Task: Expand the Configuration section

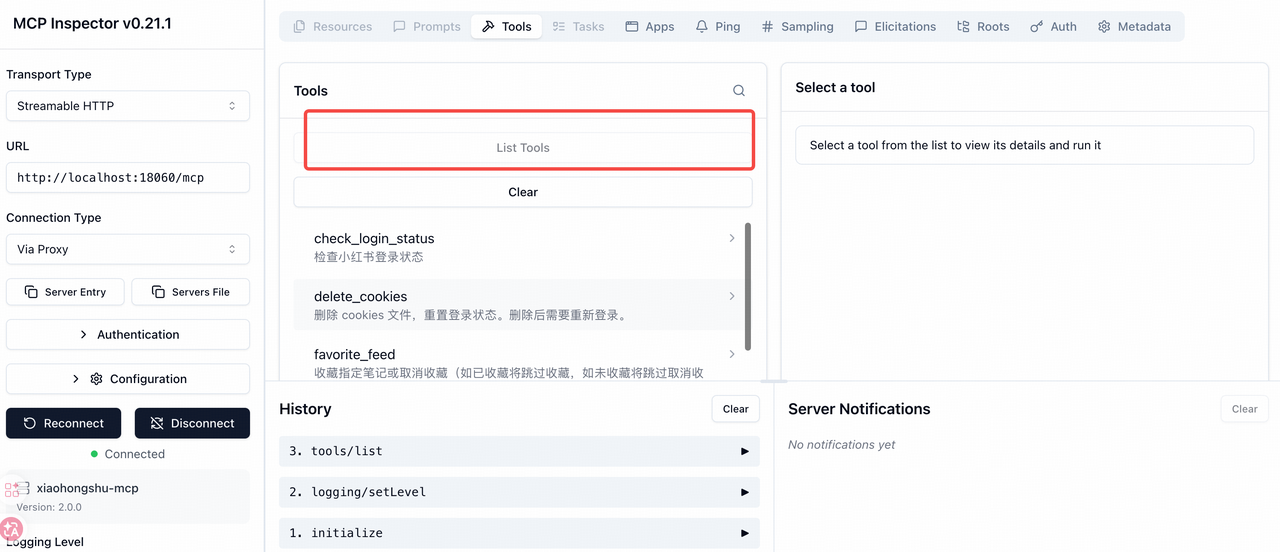Action: click(127, 379)
